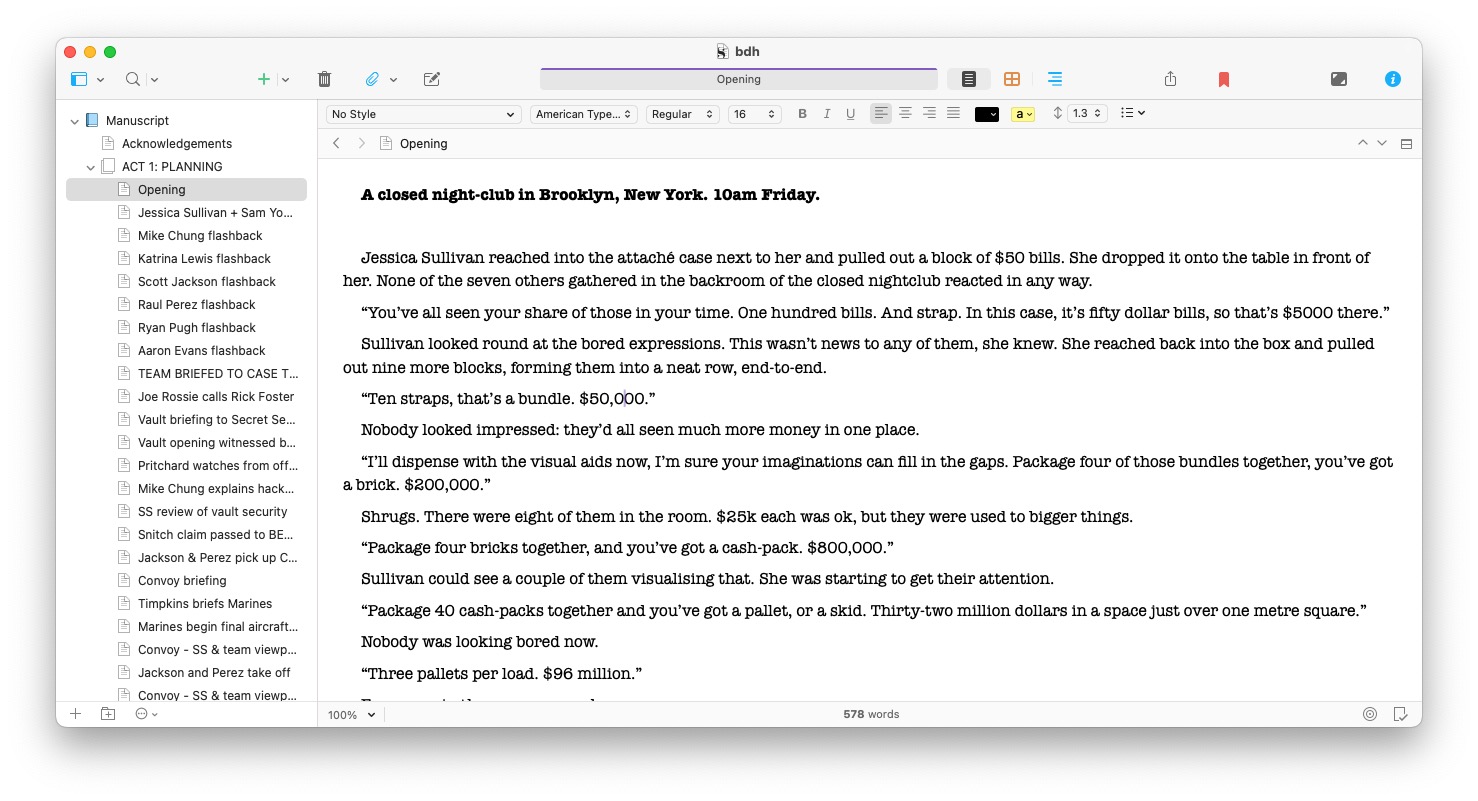Collapse the ACT 1: PLANNING folder
The height and width of the screenshot is (801, 1478).
pos(91,167)
